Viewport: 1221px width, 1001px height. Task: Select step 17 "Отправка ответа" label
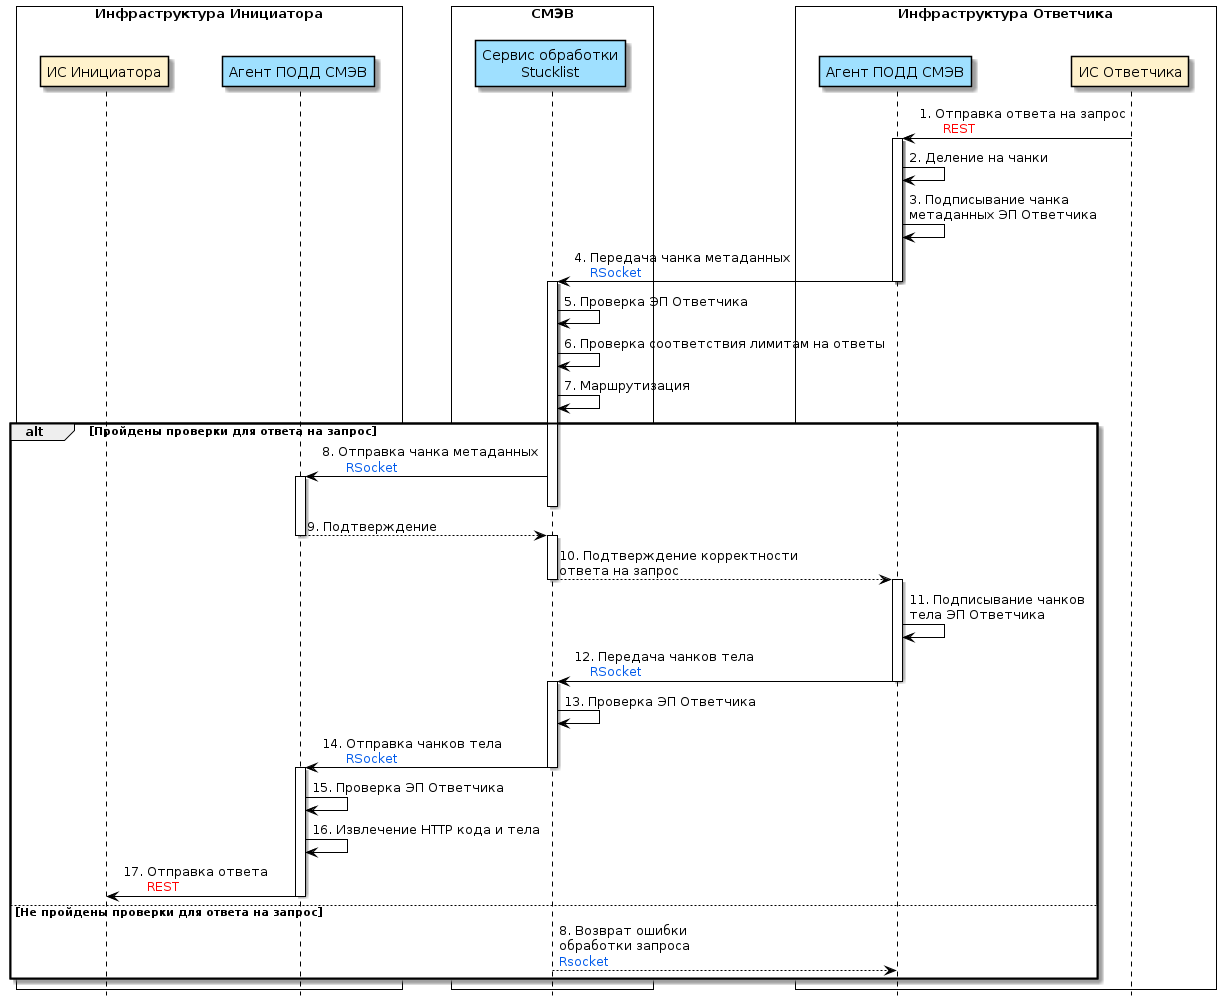pos(195,872)
